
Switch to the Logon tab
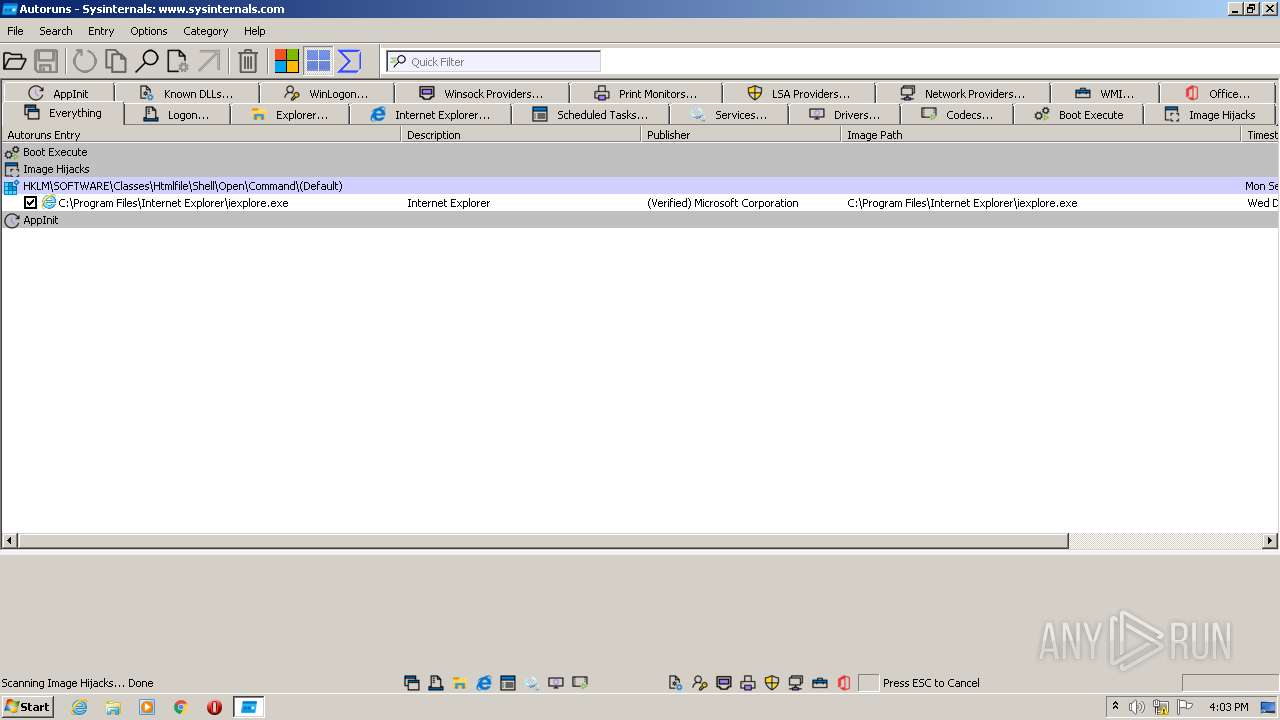tap(177, 115)
